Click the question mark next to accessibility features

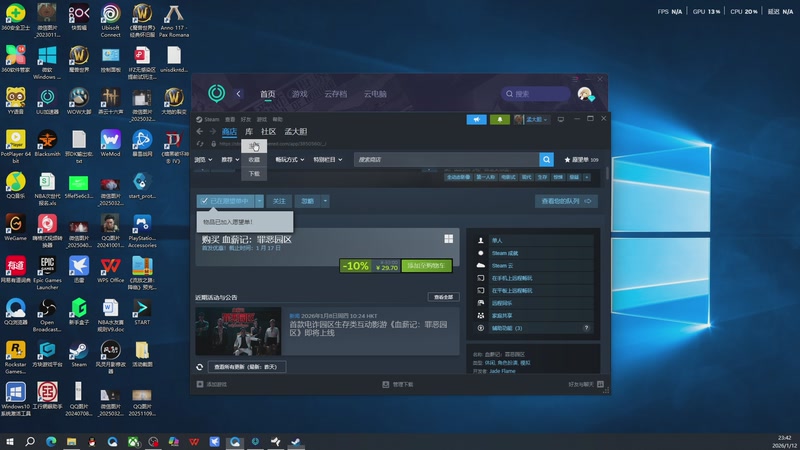pos(586,328)
